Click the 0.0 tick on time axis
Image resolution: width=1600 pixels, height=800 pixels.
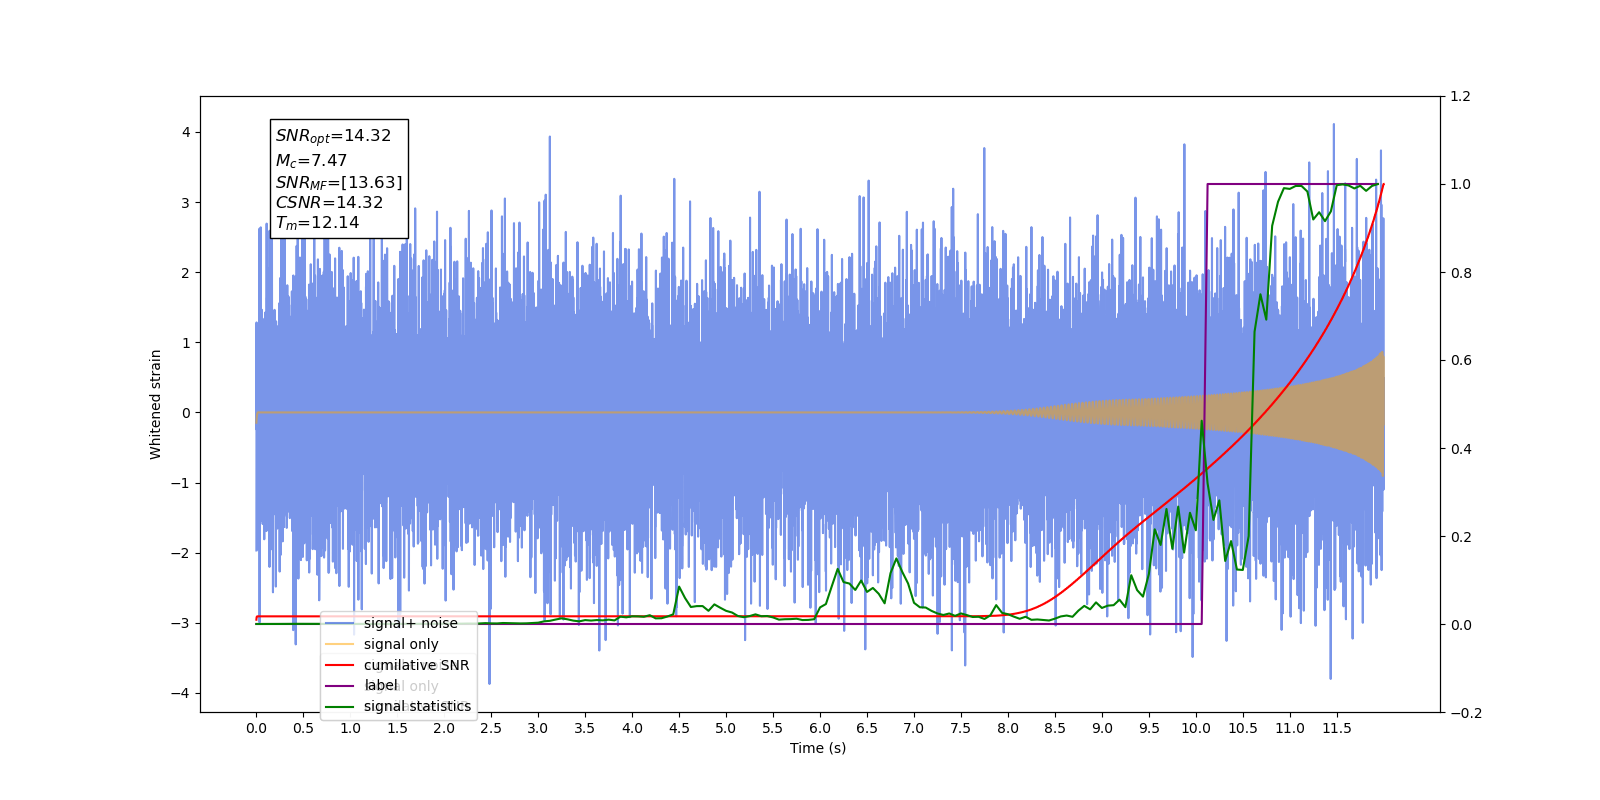(x=256, y=728)
